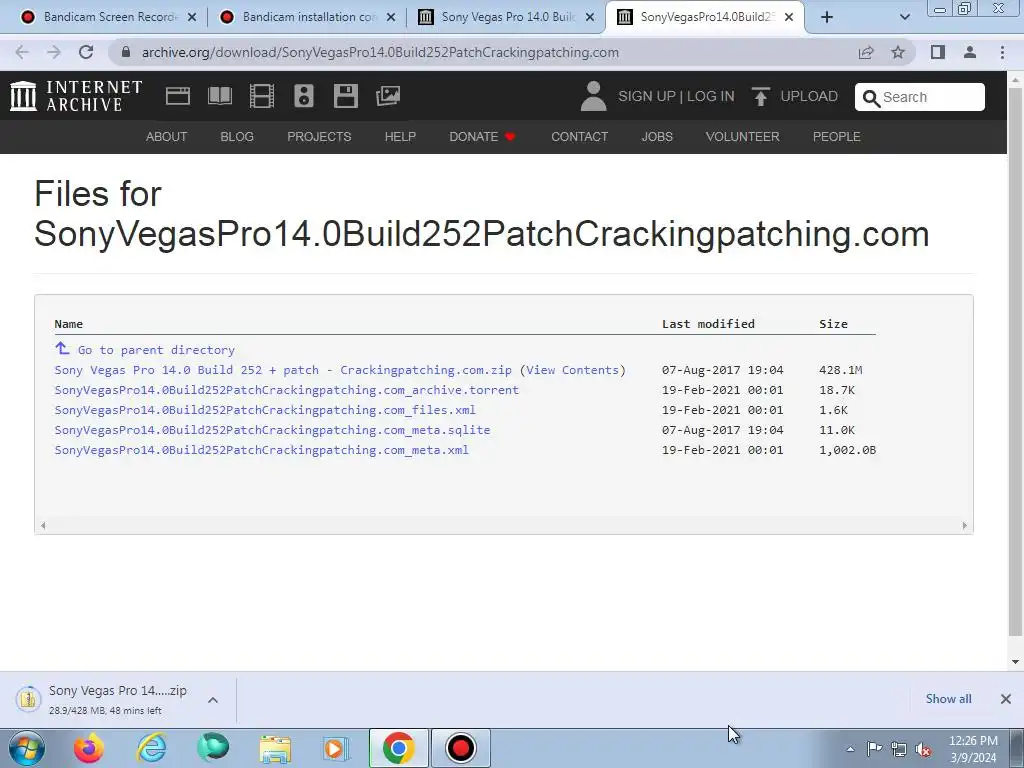Click View Contents link
Image resolution: width=1024 pixels, height=768 pixels.
pyautogui.click(x=573, y=370)
